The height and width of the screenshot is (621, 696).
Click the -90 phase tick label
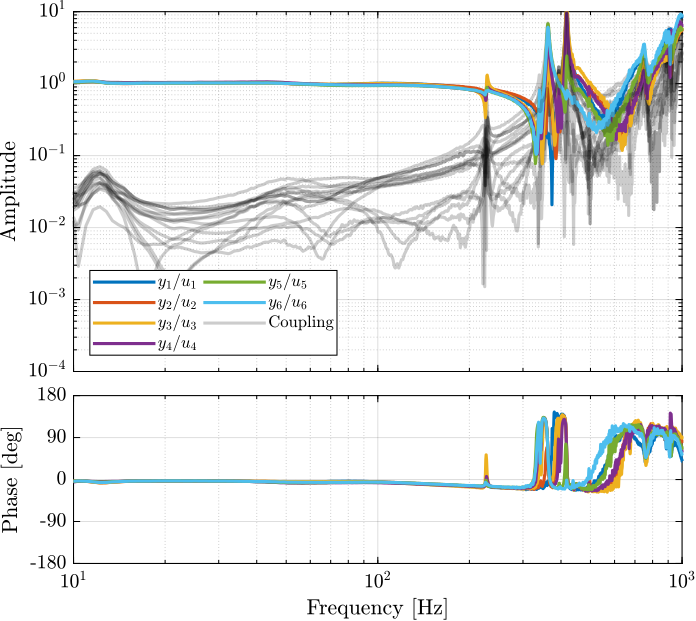click(x=53, y=521)
